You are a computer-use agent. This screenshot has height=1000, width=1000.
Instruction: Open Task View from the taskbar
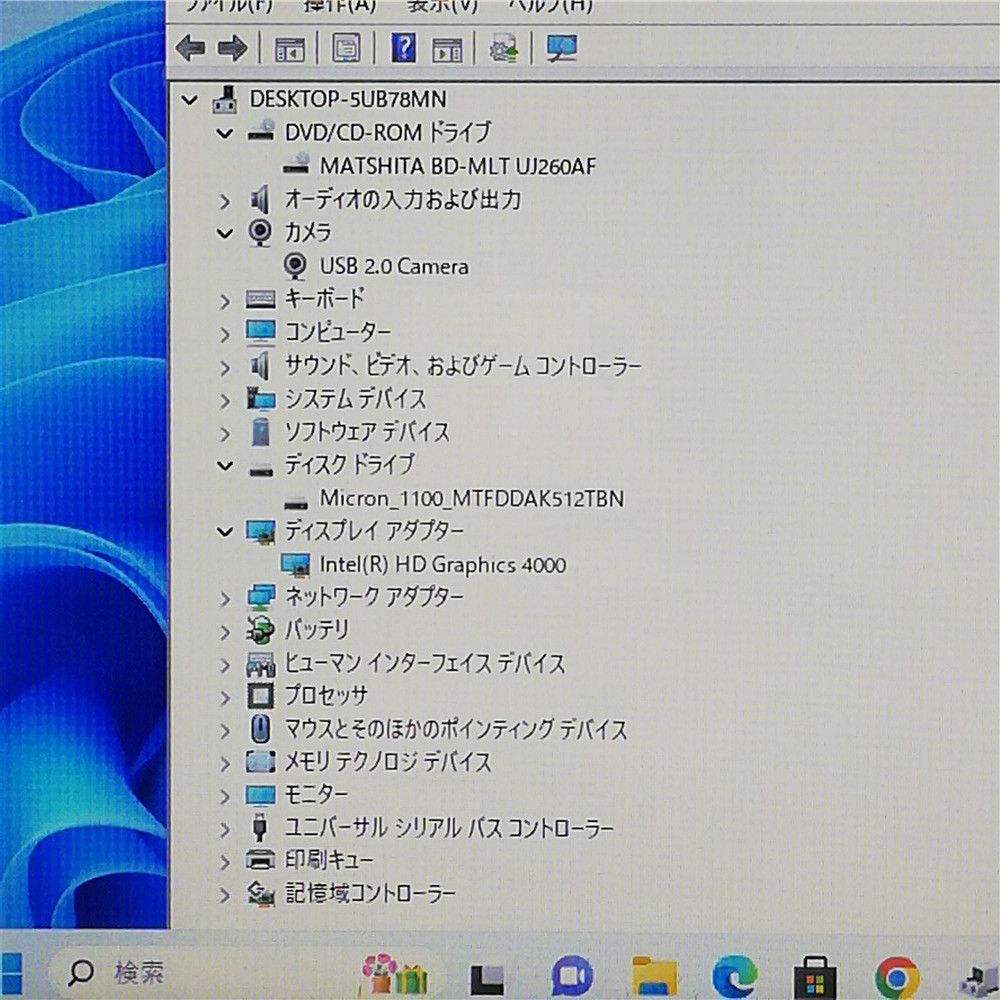(x=487, y=978)
